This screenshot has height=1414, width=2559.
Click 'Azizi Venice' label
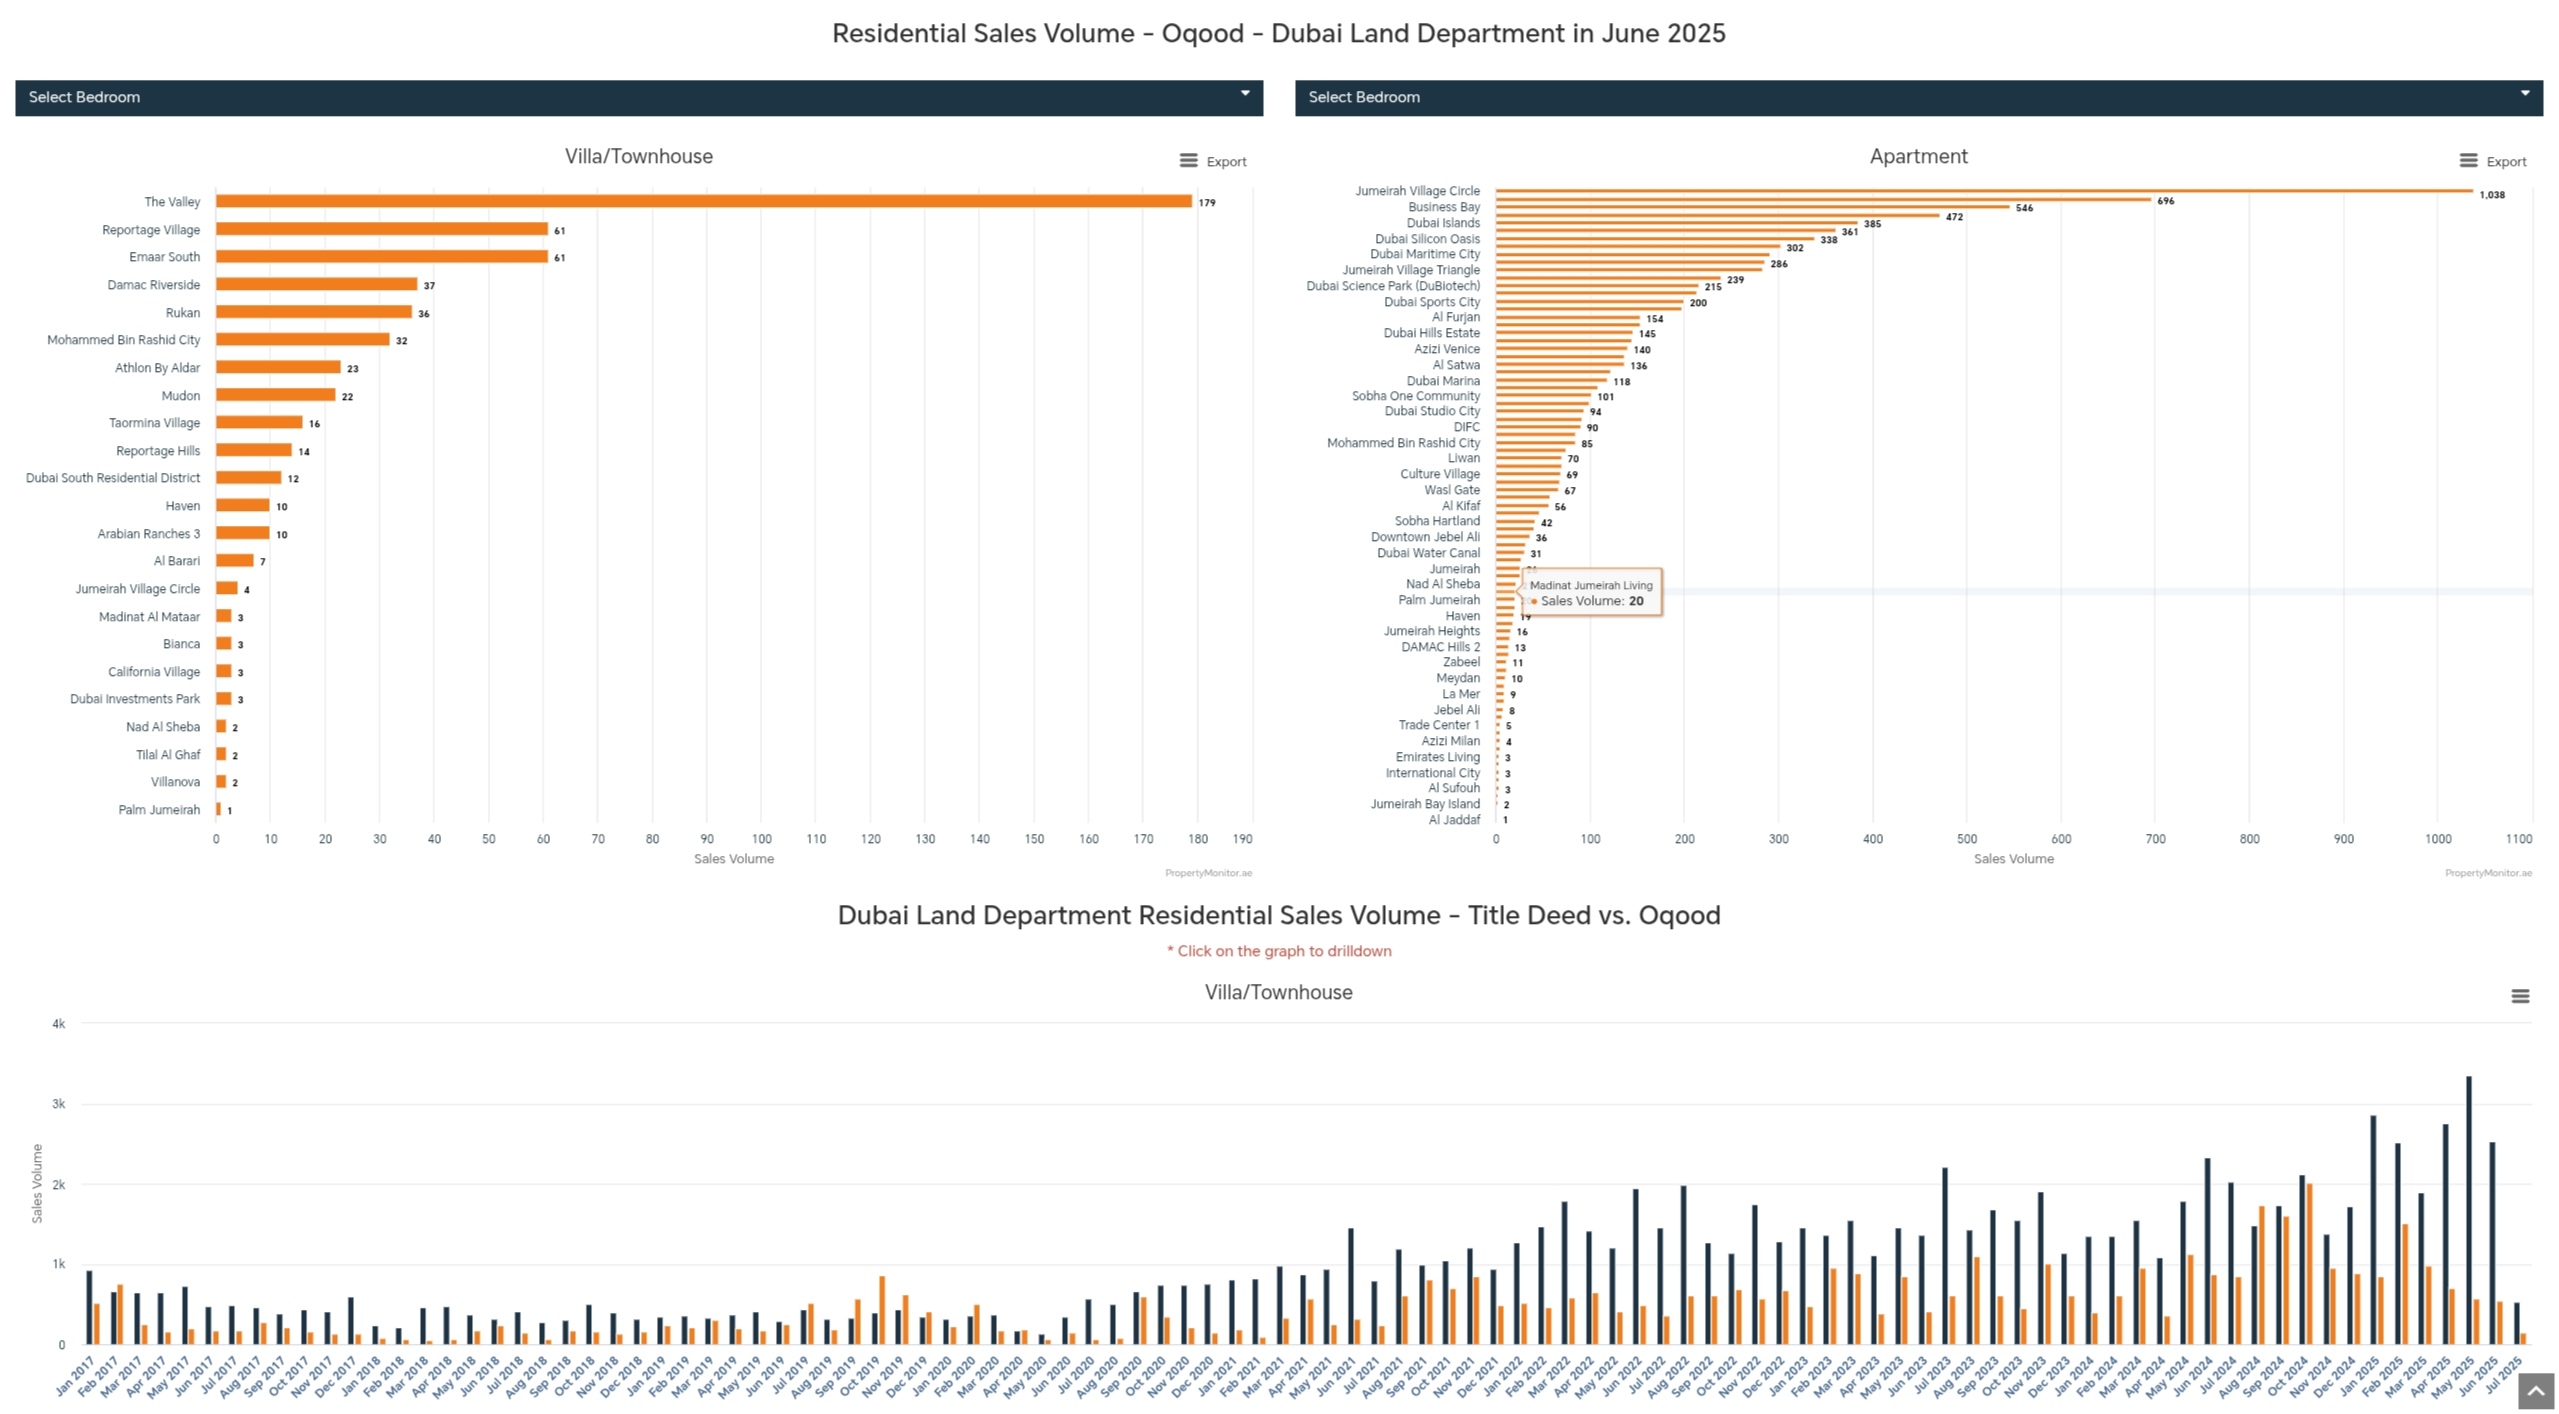(x=1447, y=349)
